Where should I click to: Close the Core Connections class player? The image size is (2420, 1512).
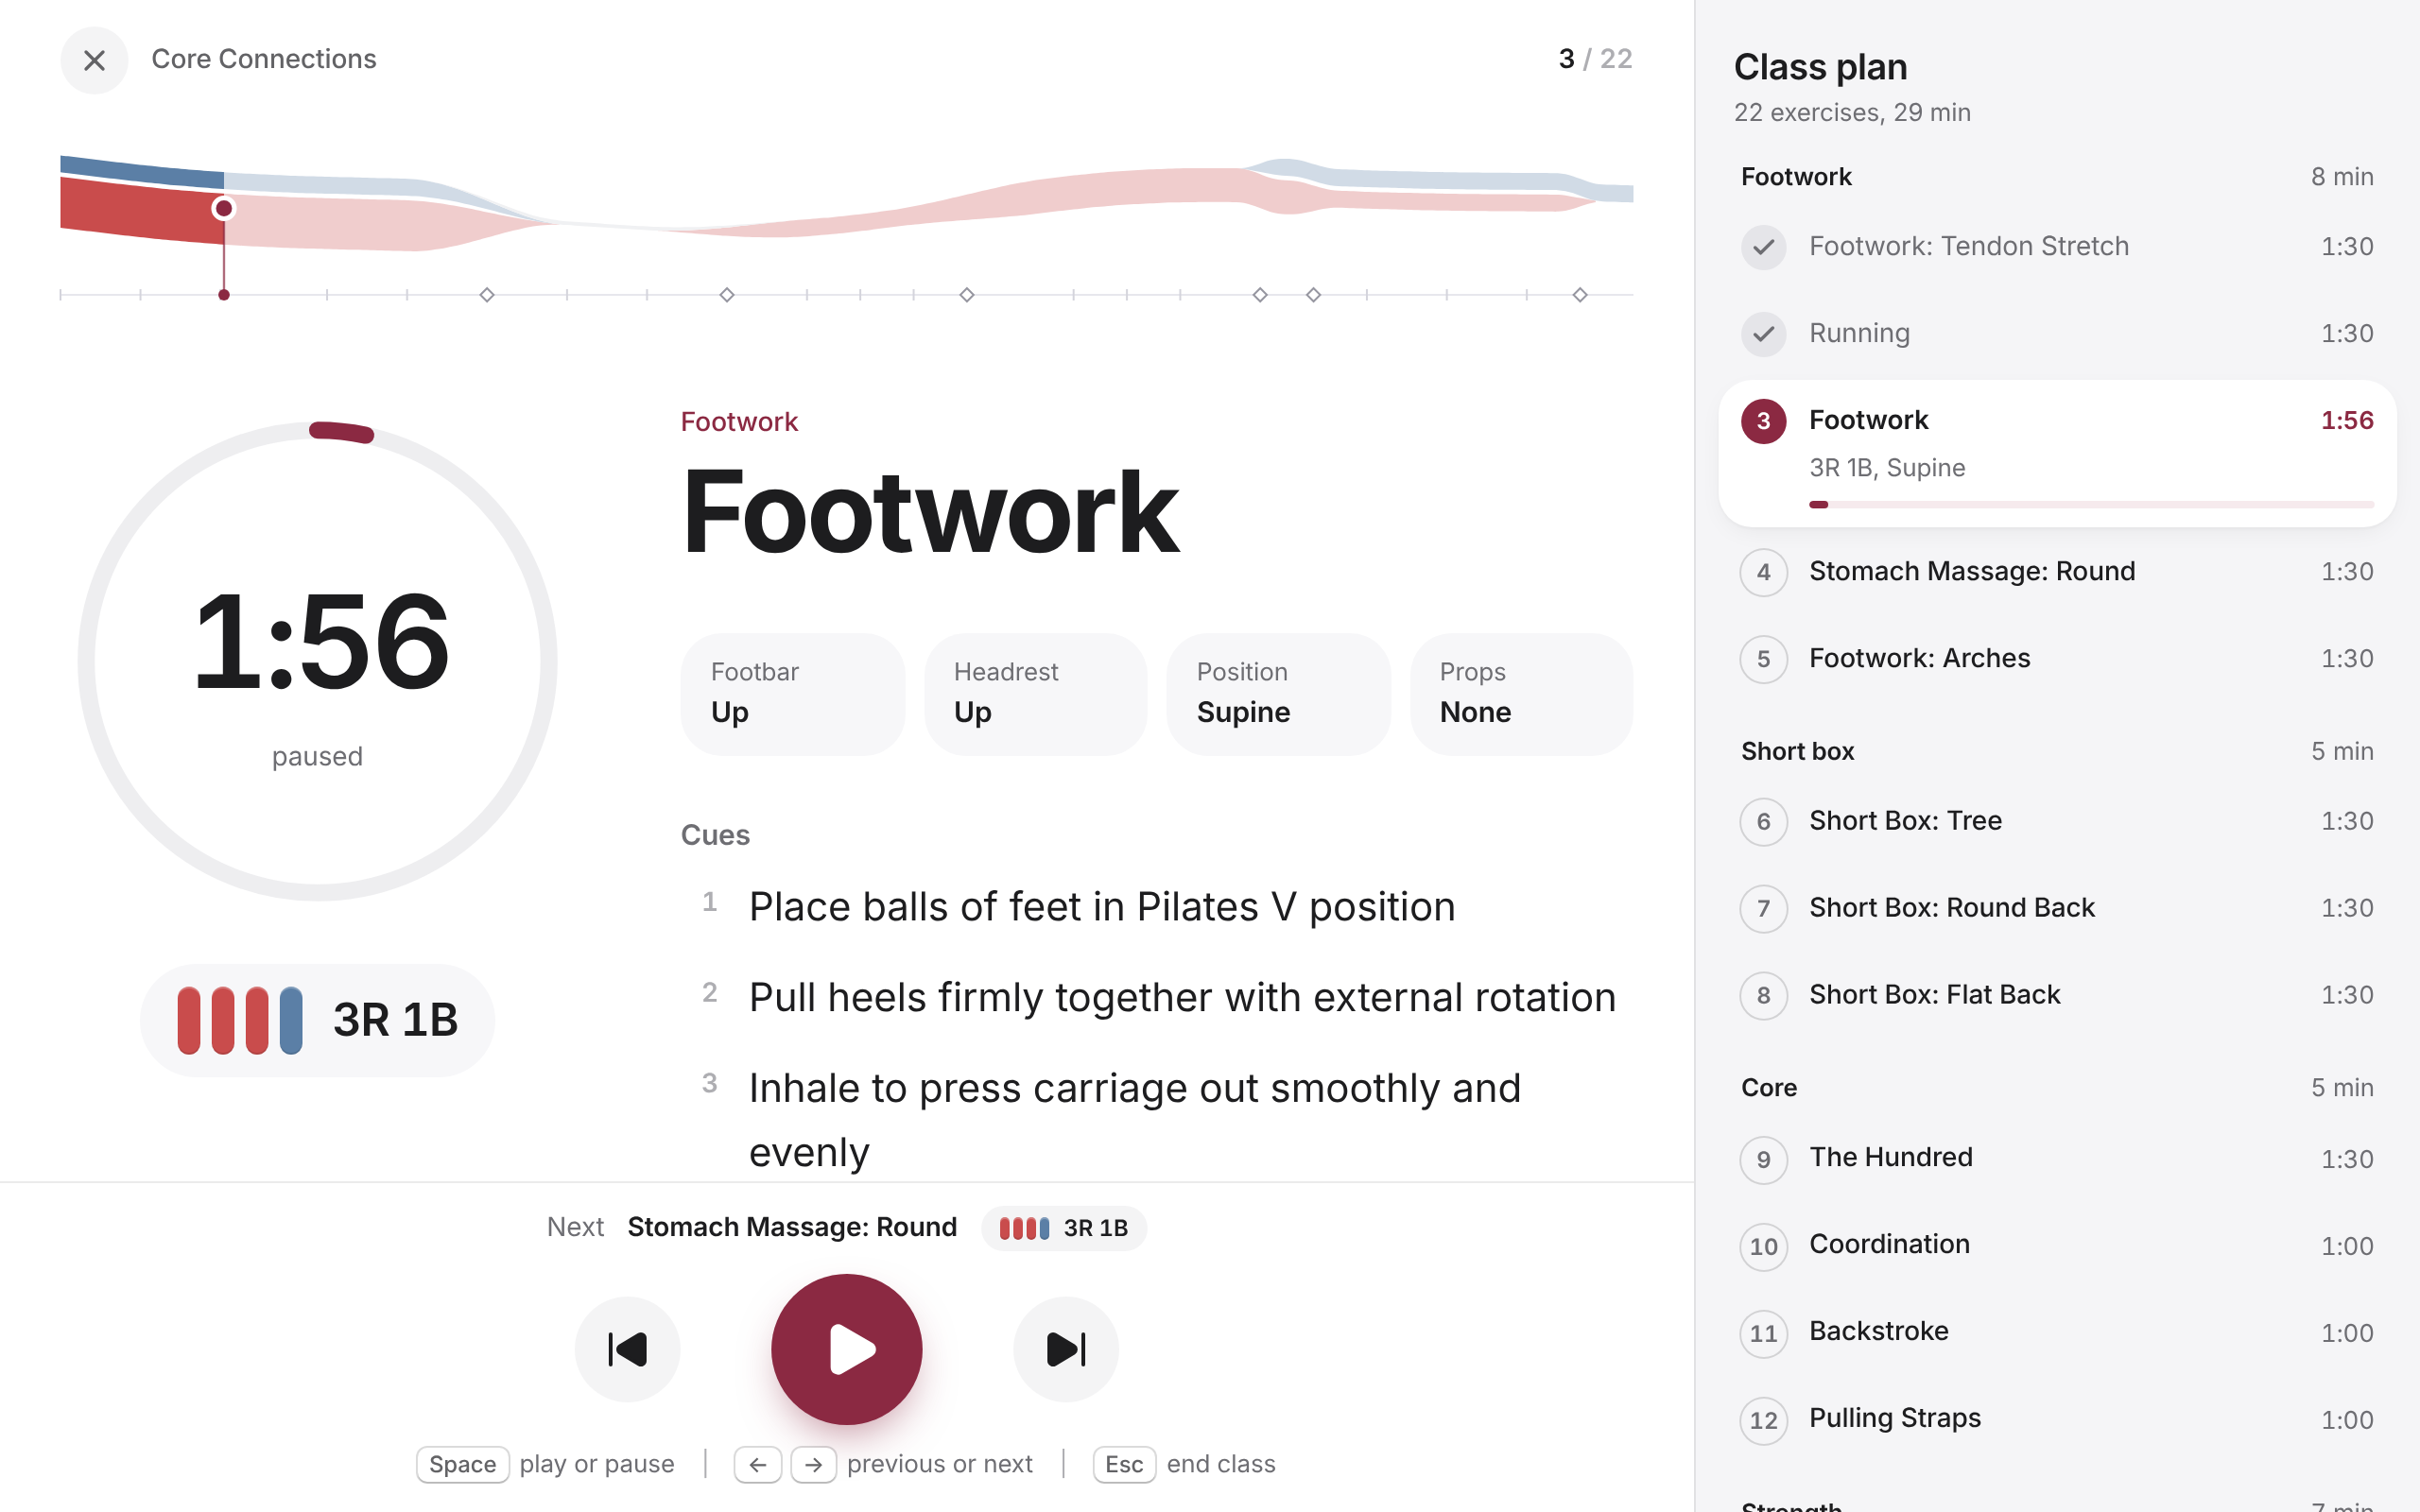94,60
